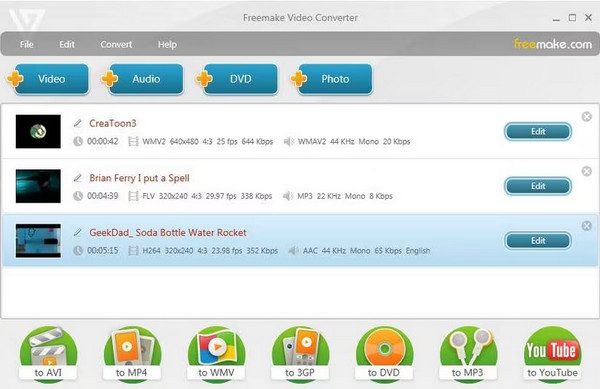This screenshot has width=600, height=389.
Task: Burn to DVD
Action: (384, 354)
